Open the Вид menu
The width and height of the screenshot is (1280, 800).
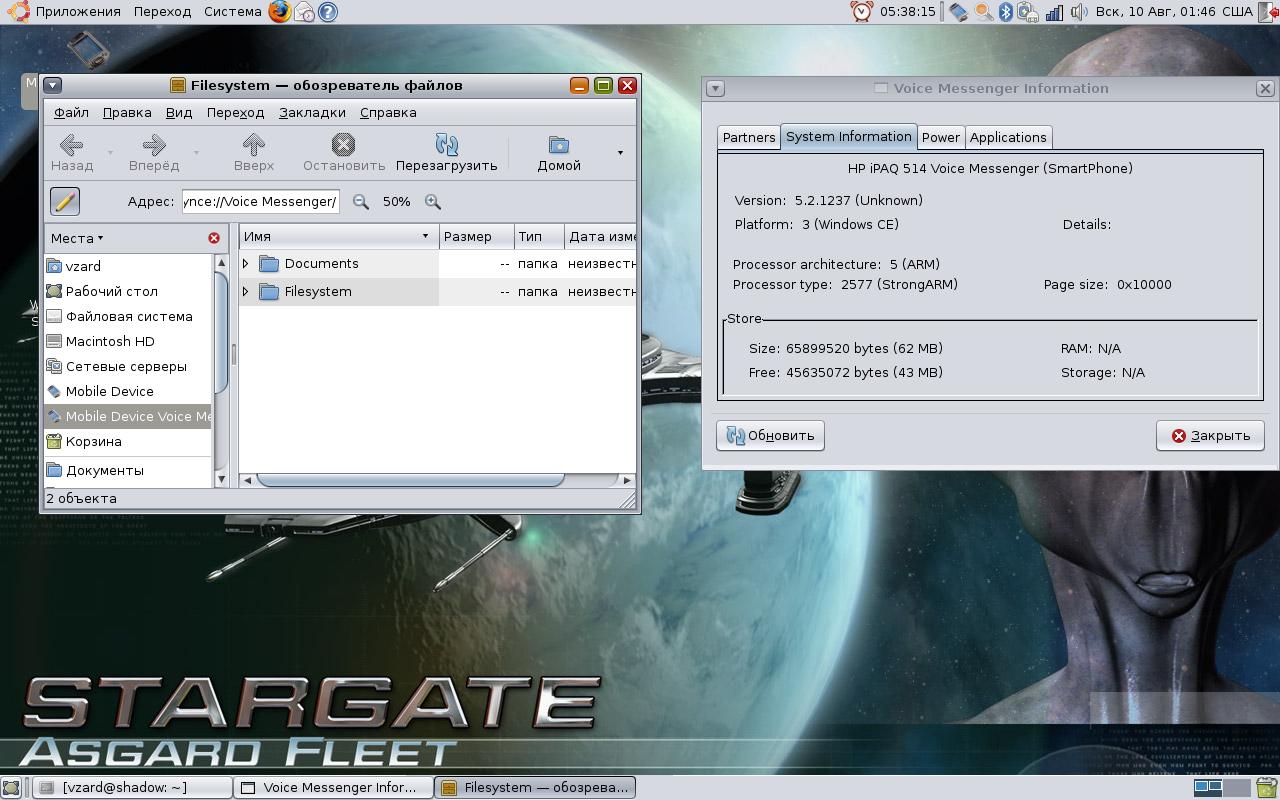(x=179, y=112)
